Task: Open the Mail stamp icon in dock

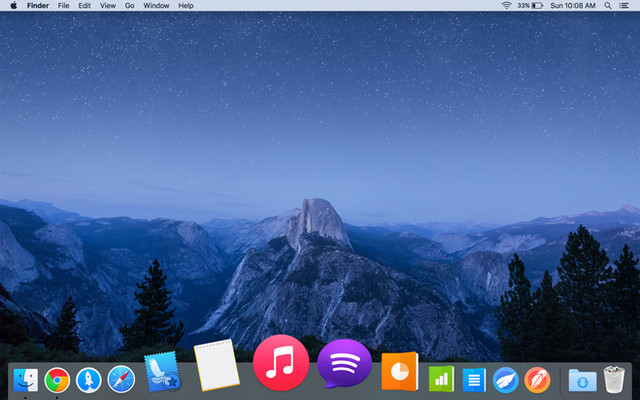Action: click(161, 372)
